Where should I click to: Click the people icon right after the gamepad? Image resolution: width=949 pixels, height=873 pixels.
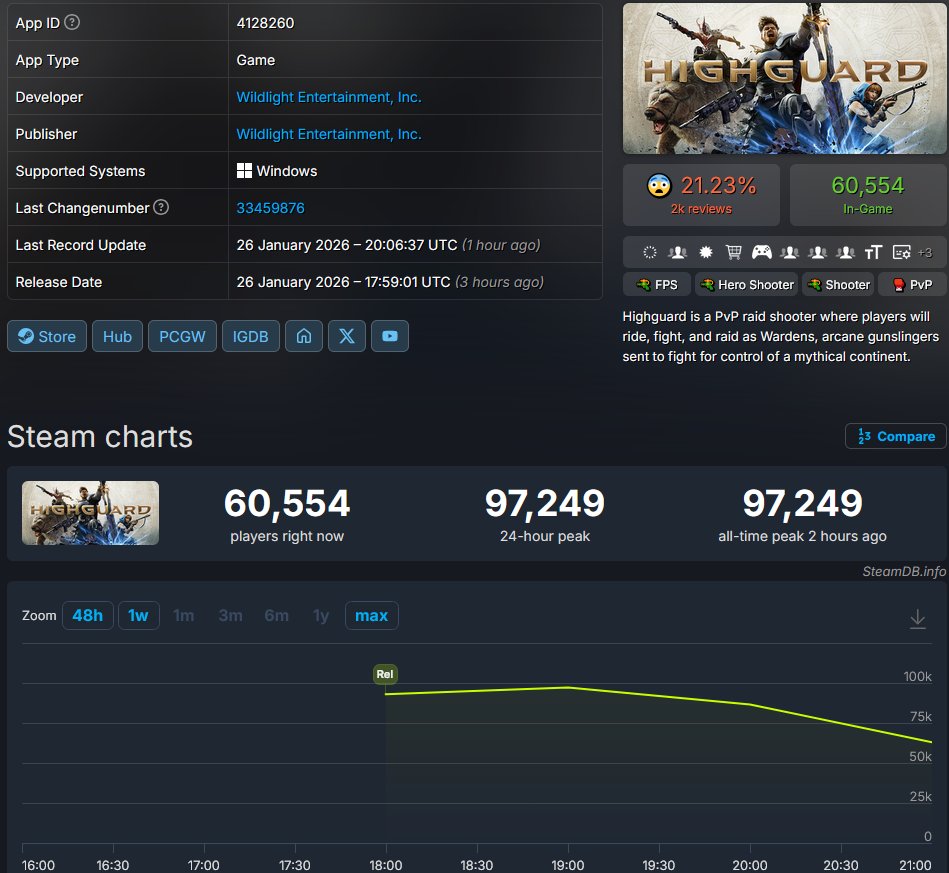[789, 252]
